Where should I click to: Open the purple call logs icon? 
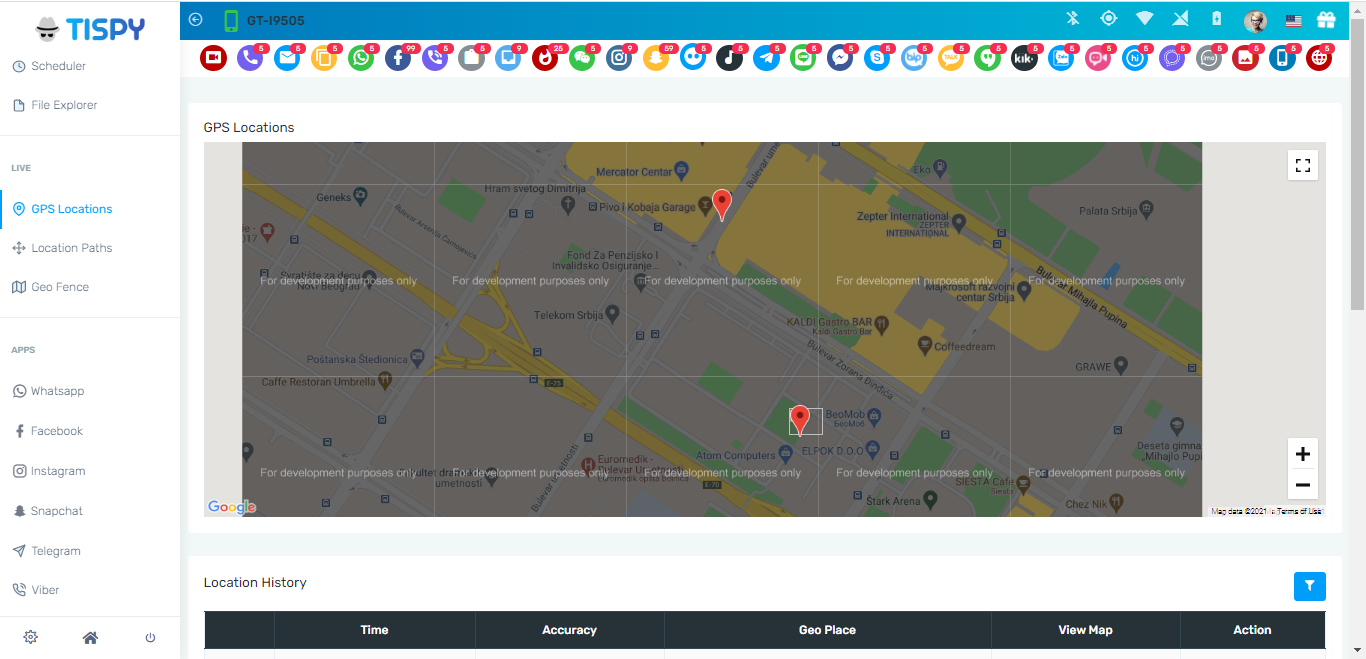250,58
